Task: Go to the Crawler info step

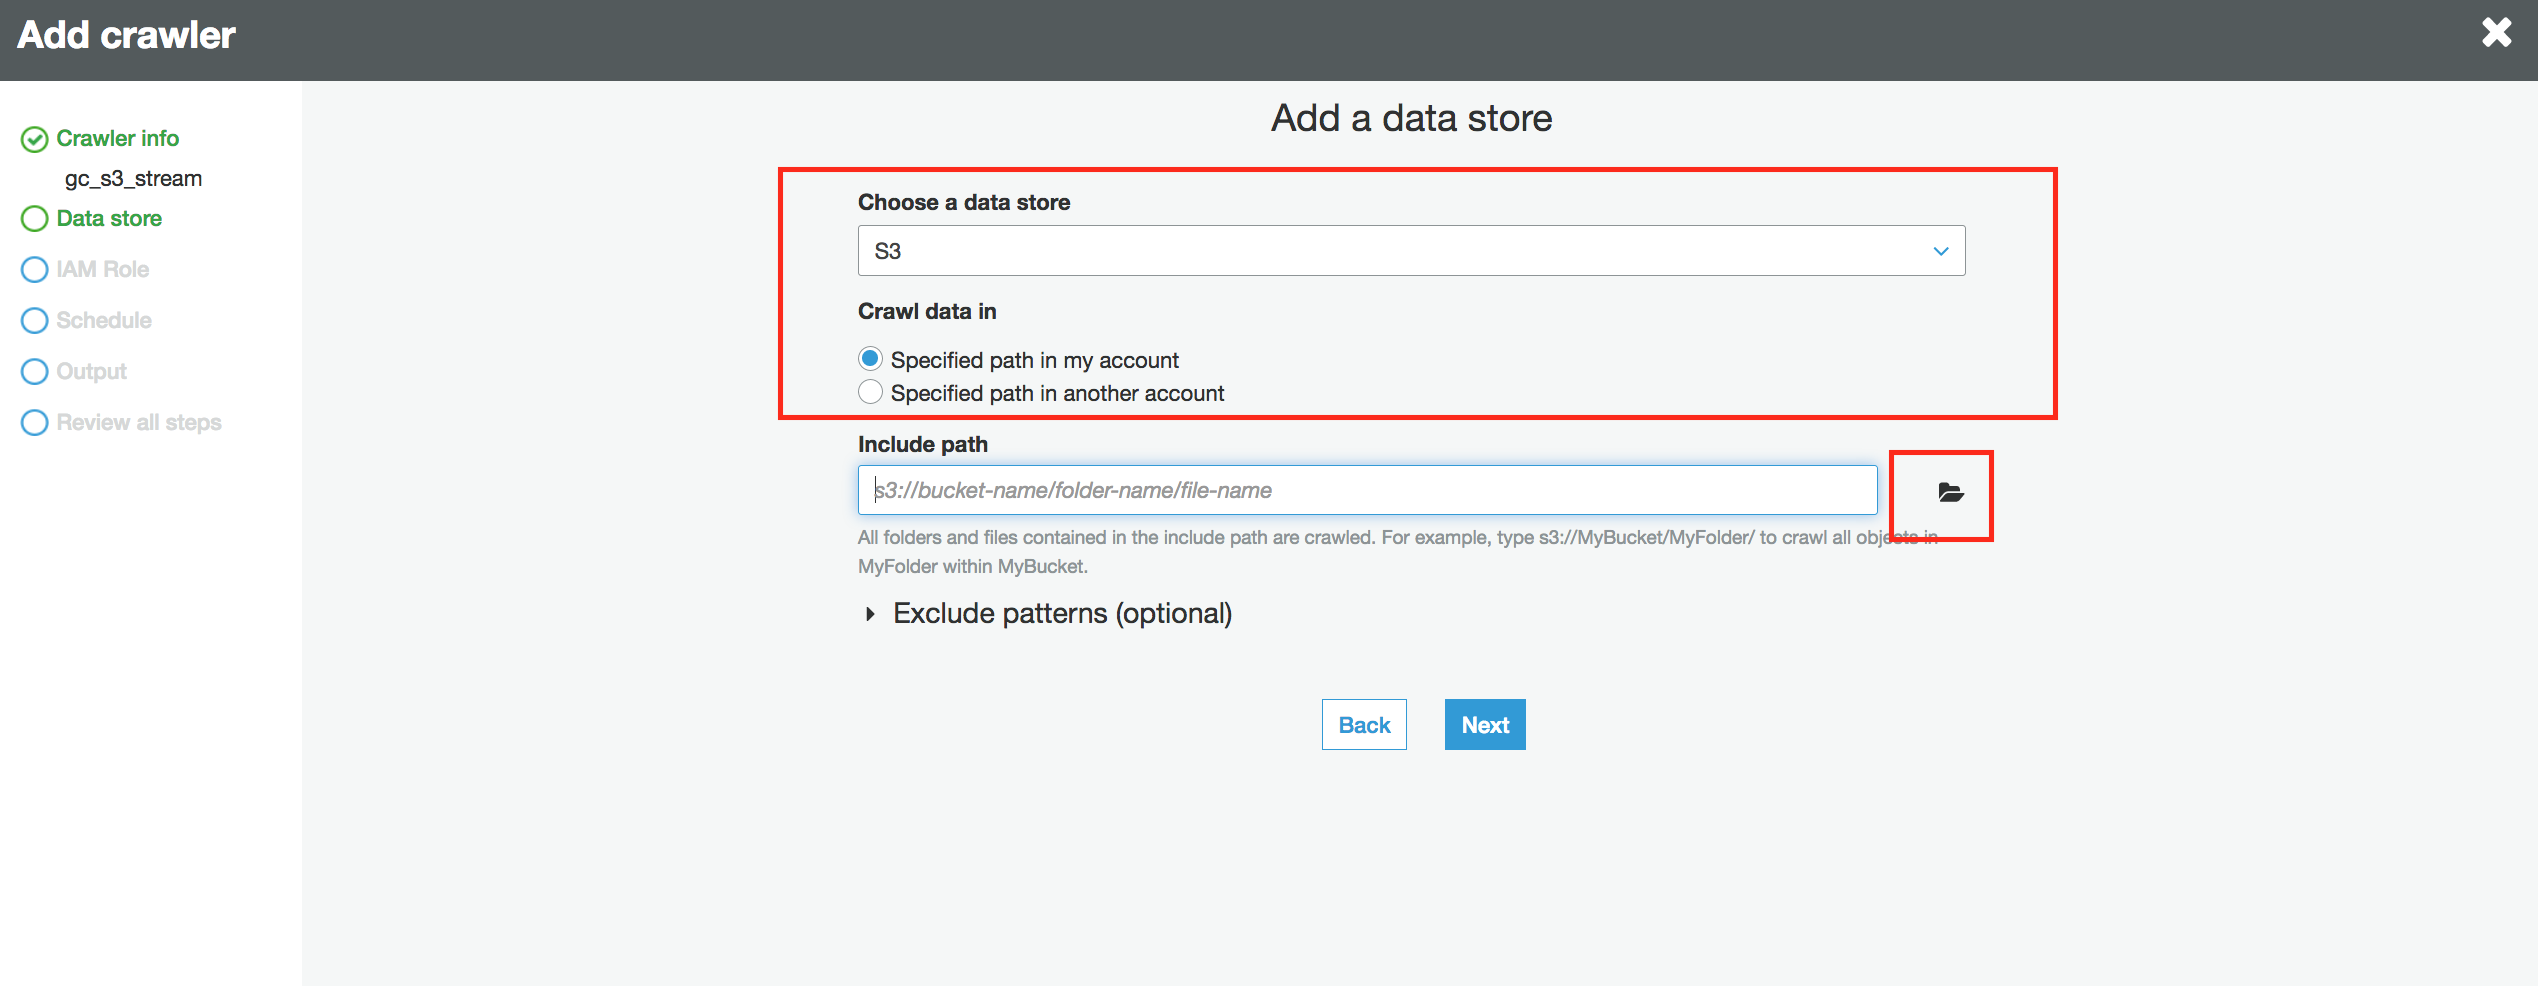Action: pos(117,138)
